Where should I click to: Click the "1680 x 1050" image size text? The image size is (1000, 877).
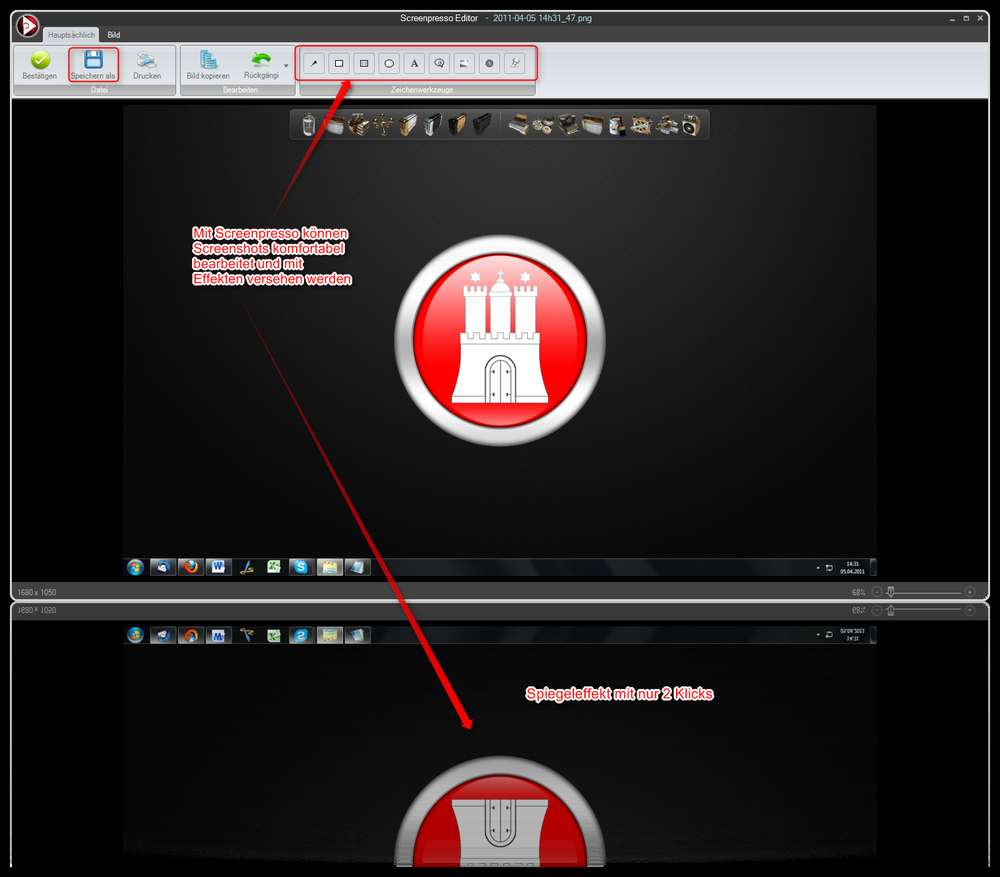pyautogui.click(x=37, y=593)
